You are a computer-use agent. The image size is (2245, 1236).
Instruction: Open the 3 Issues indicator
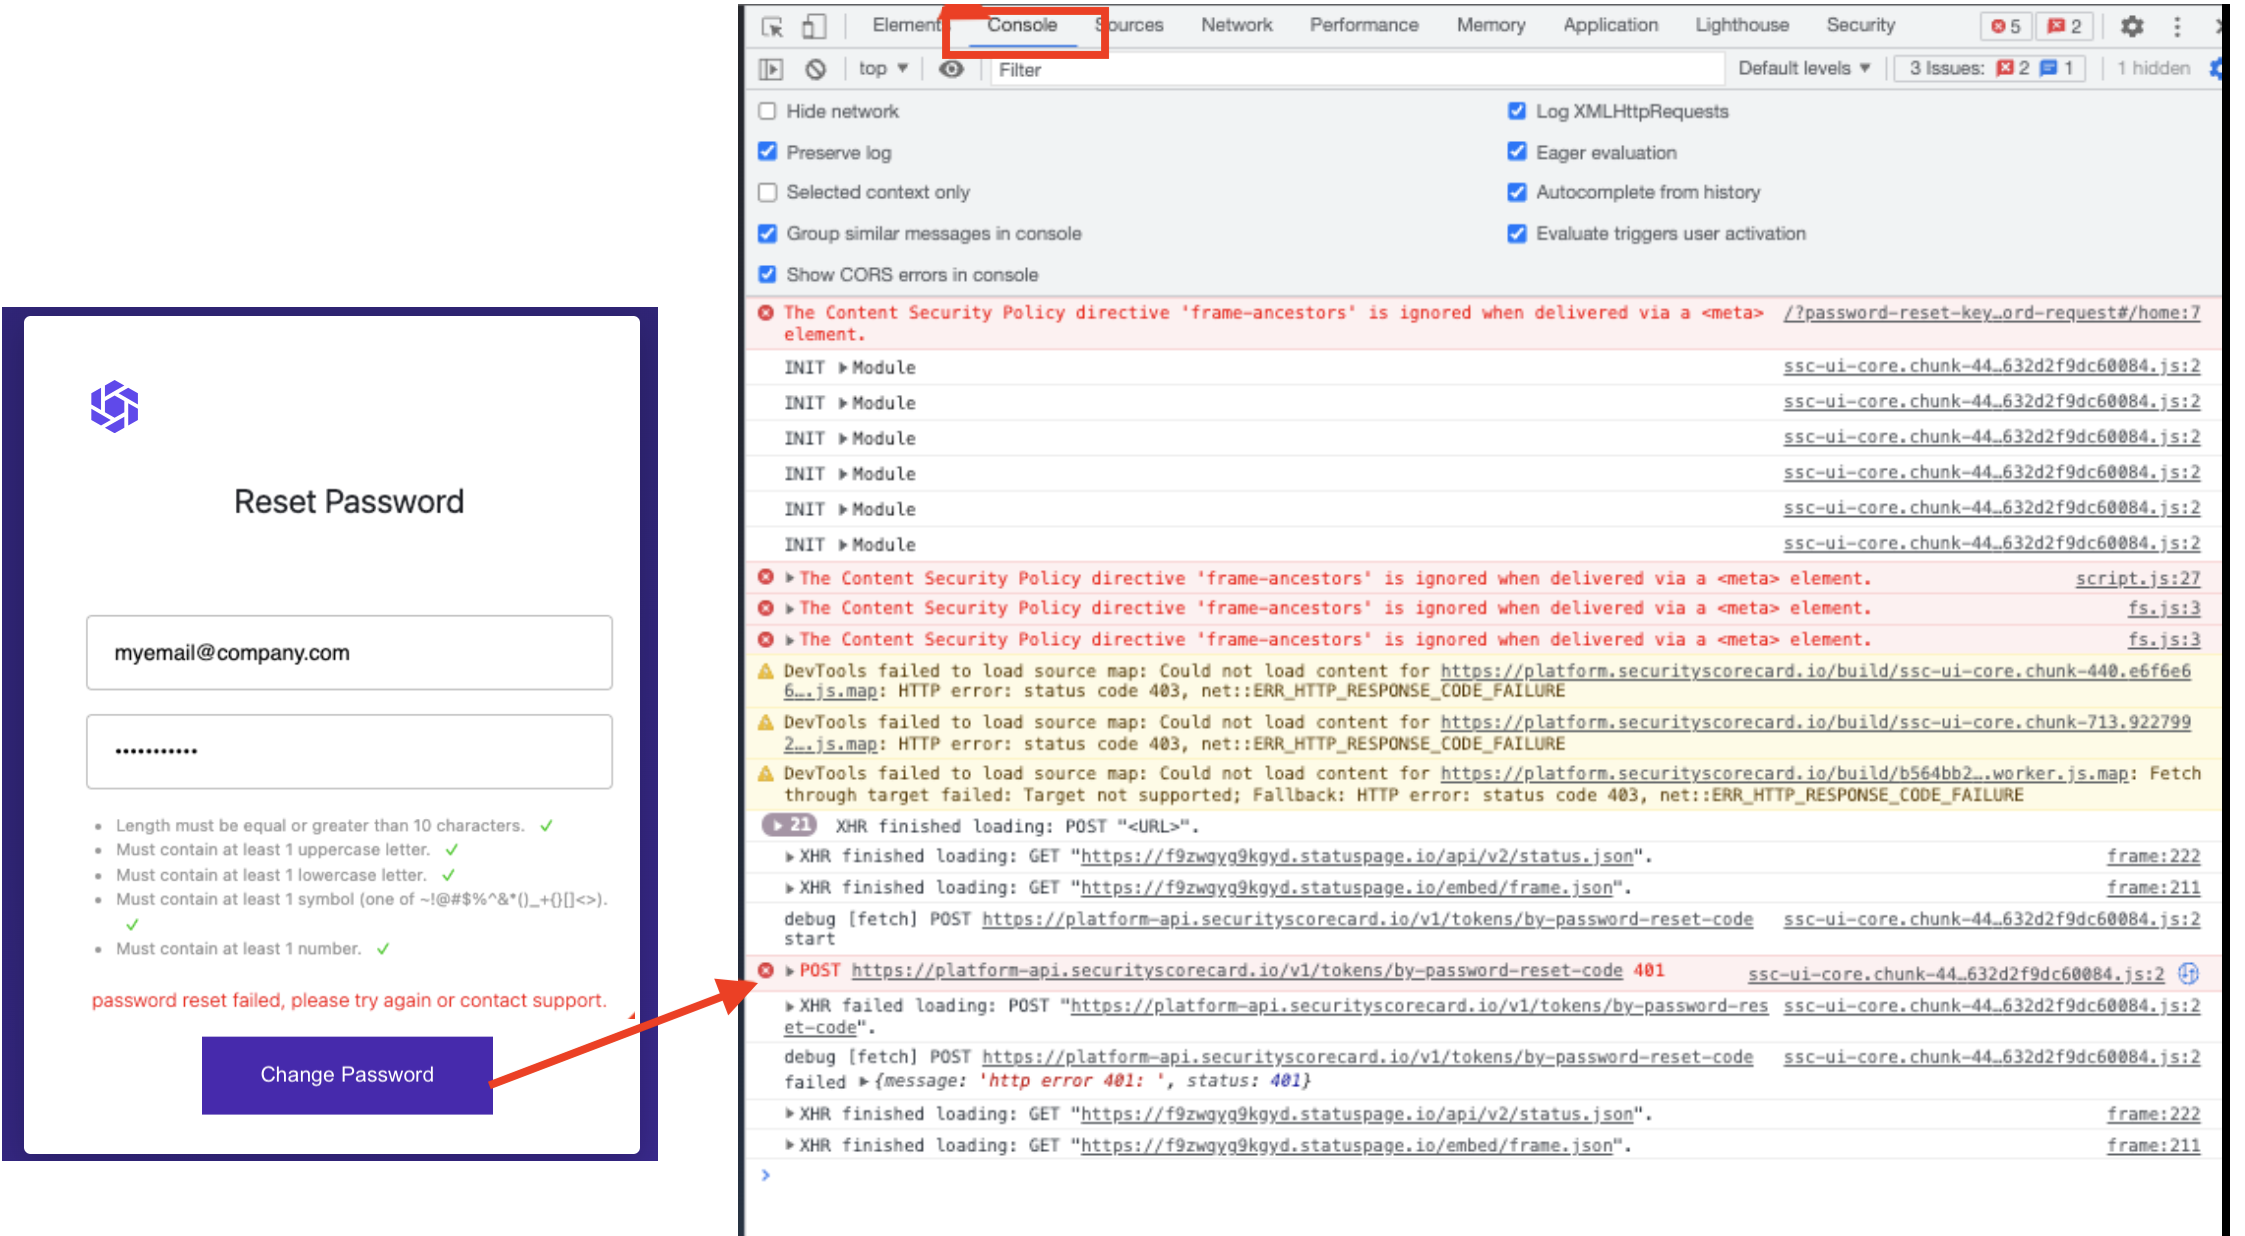pyautogui.click(x=1990, y=68)
